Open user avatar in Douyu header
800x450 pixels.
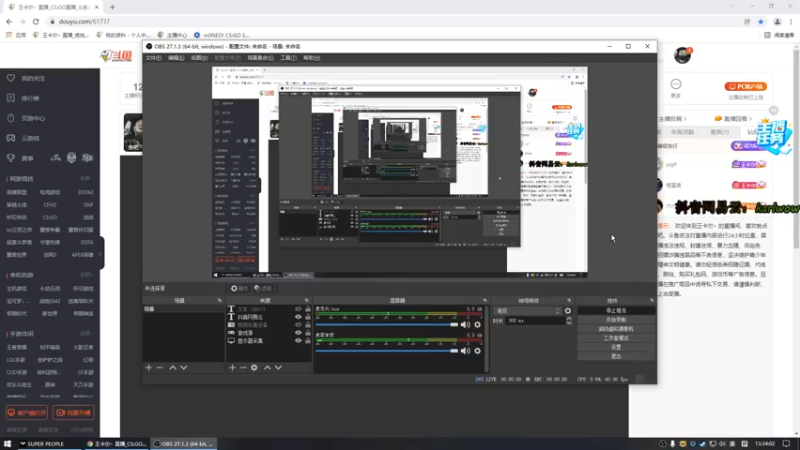682,55
